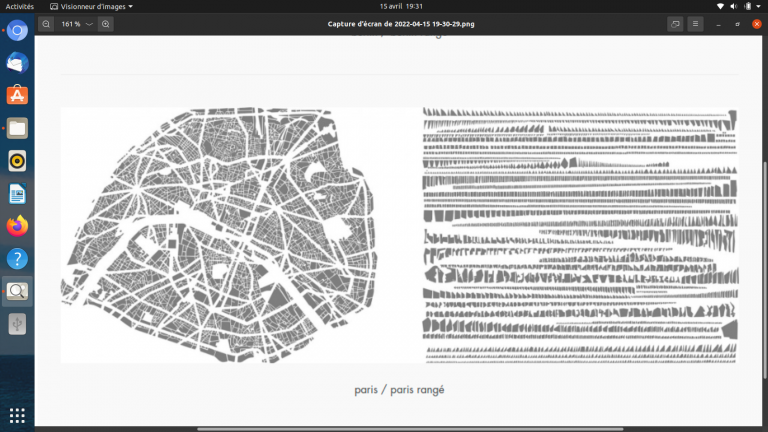
Task: Toggle the image gallery view button
Action: (675, 23)
